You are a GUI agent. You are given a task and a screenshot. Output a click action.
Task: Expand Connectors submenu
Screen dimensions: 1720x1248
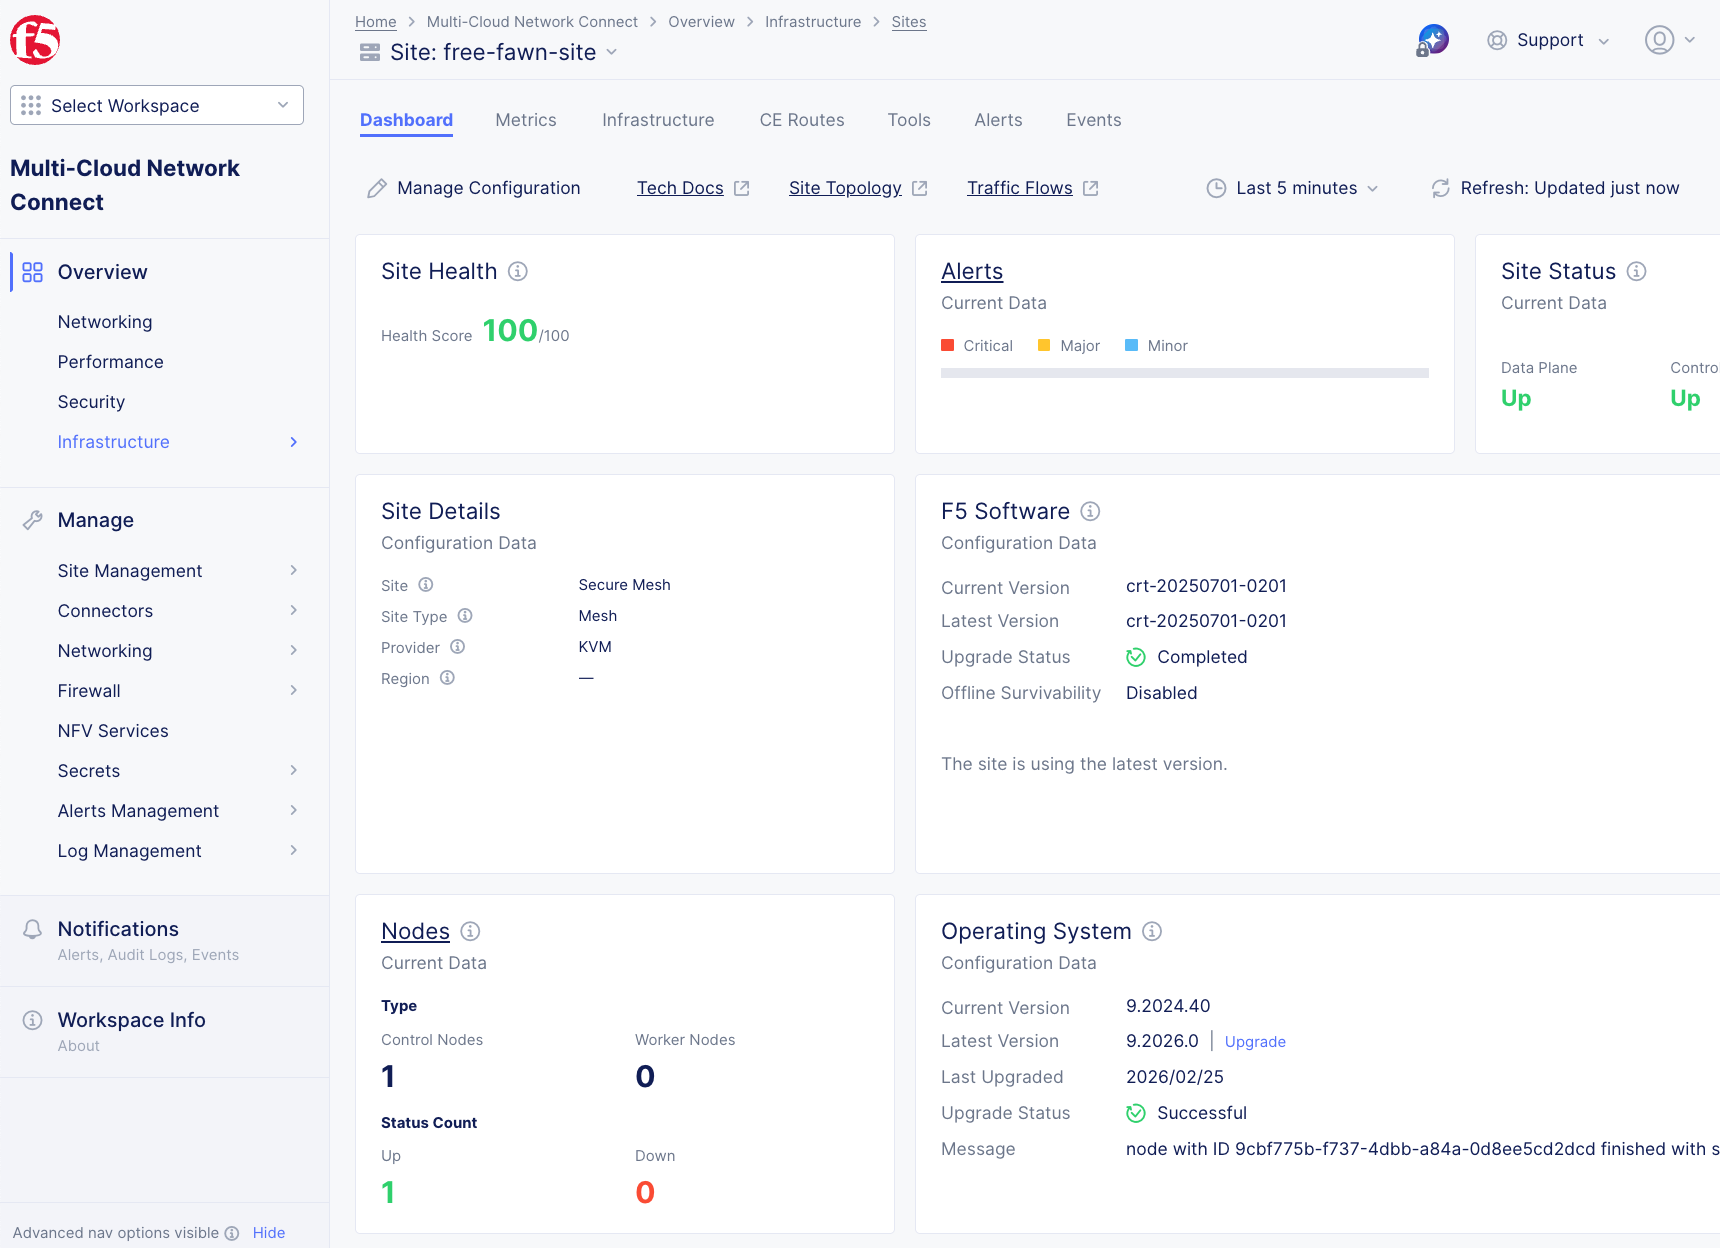pos(178,611)
